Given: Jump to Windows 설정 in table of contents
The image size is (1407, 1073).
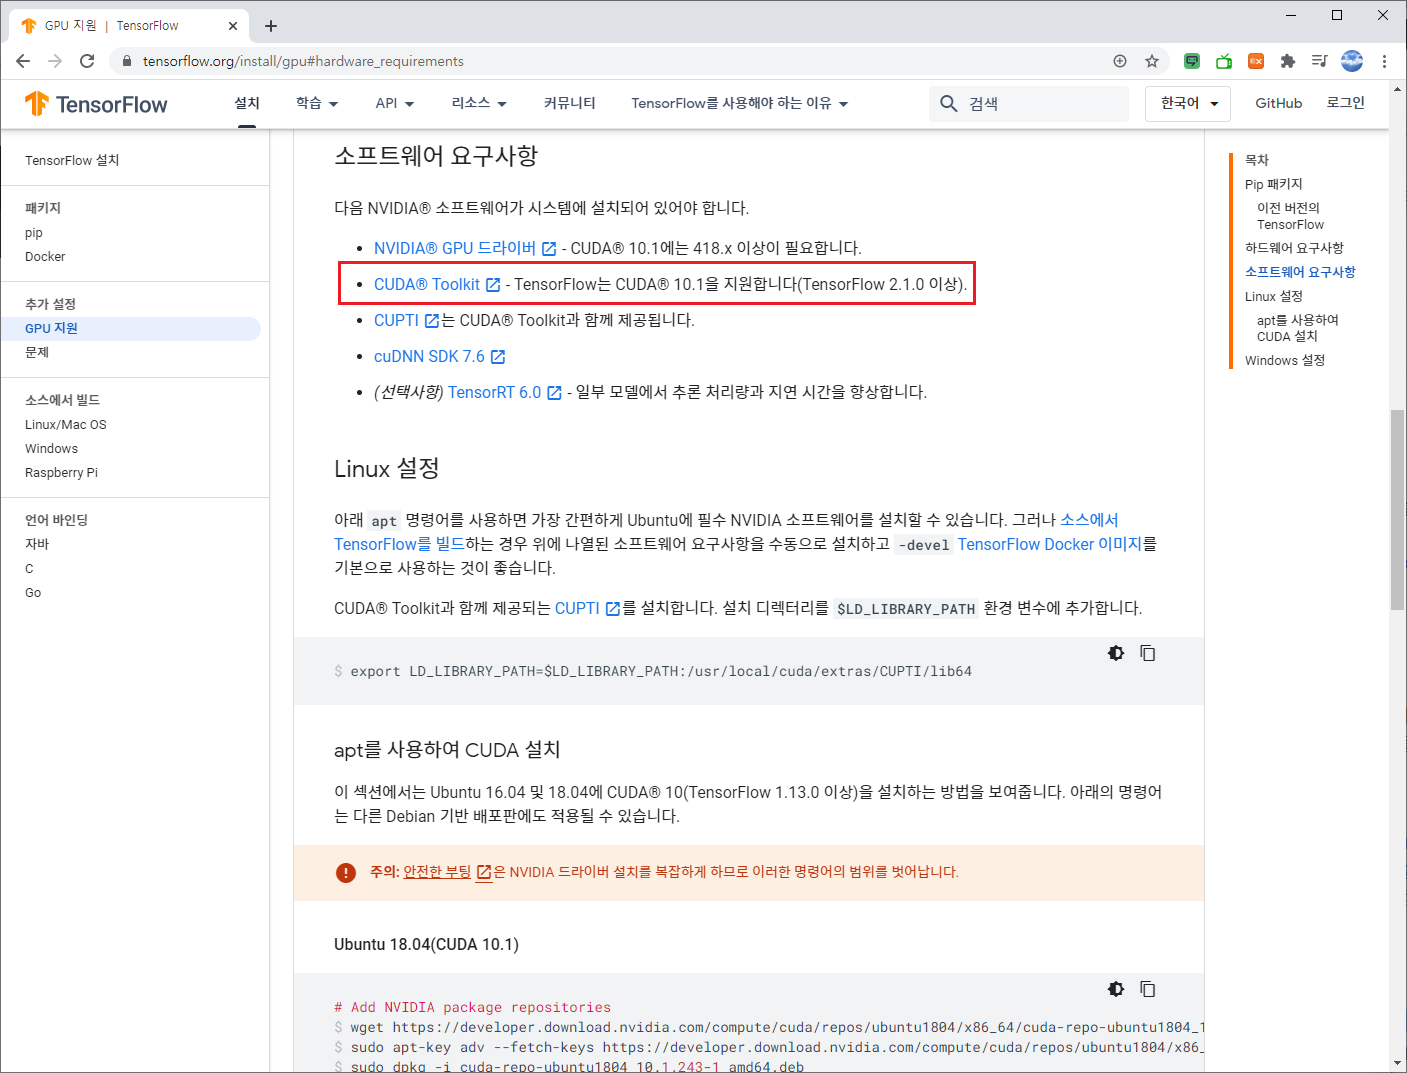Looking at the screenshot, I should (1285, 360).
